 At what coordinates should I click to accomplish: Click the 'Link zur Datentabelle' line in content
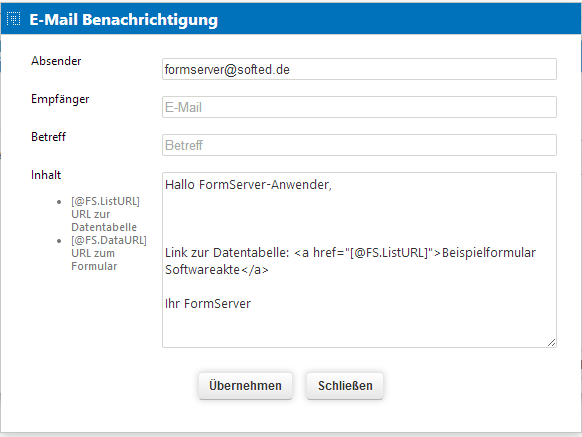pyautogui.click(x=227, y=253)
